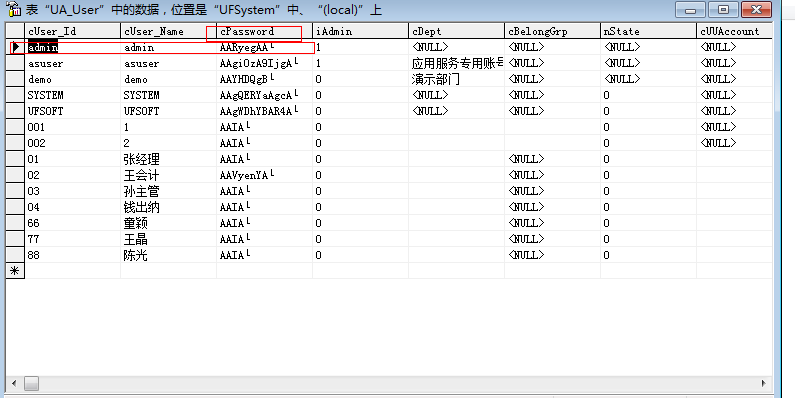The image size is (795, 398).
Task: Click the cDept cell 演示部门
Action: (x=456, y=79)
